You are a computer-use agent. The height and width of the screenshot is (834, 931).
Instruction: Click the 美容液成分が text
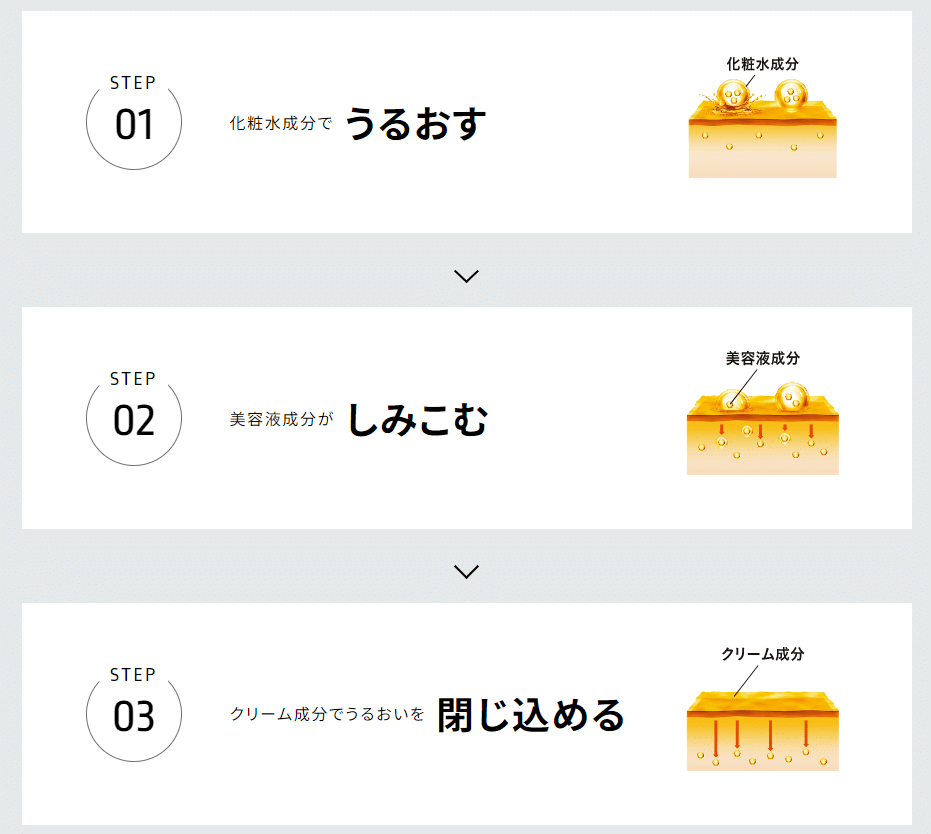pyautogui.click(x=281, y=419)
